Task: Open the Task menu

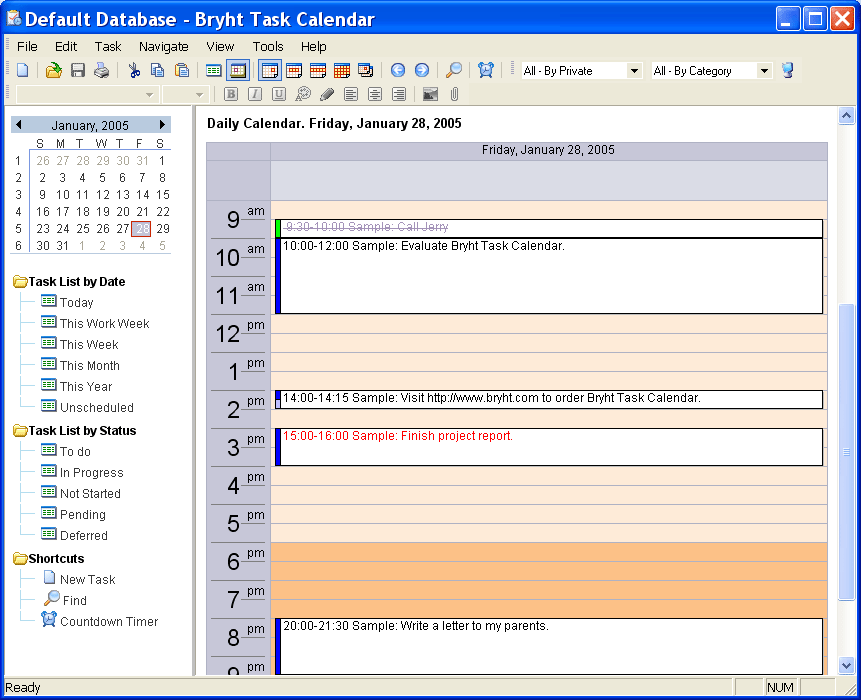Action: tap(108, 47)
